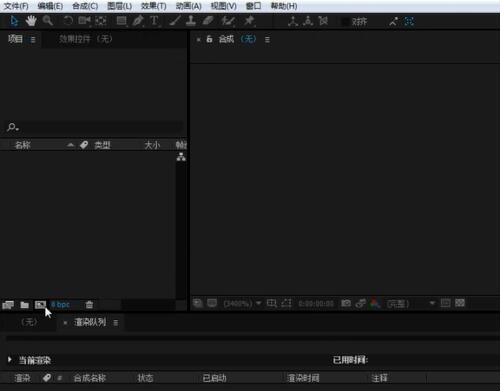The width and height of the screenshot is (501, 391).
Task: Take a snapshot with the camera icon
Action: (346, 303)
